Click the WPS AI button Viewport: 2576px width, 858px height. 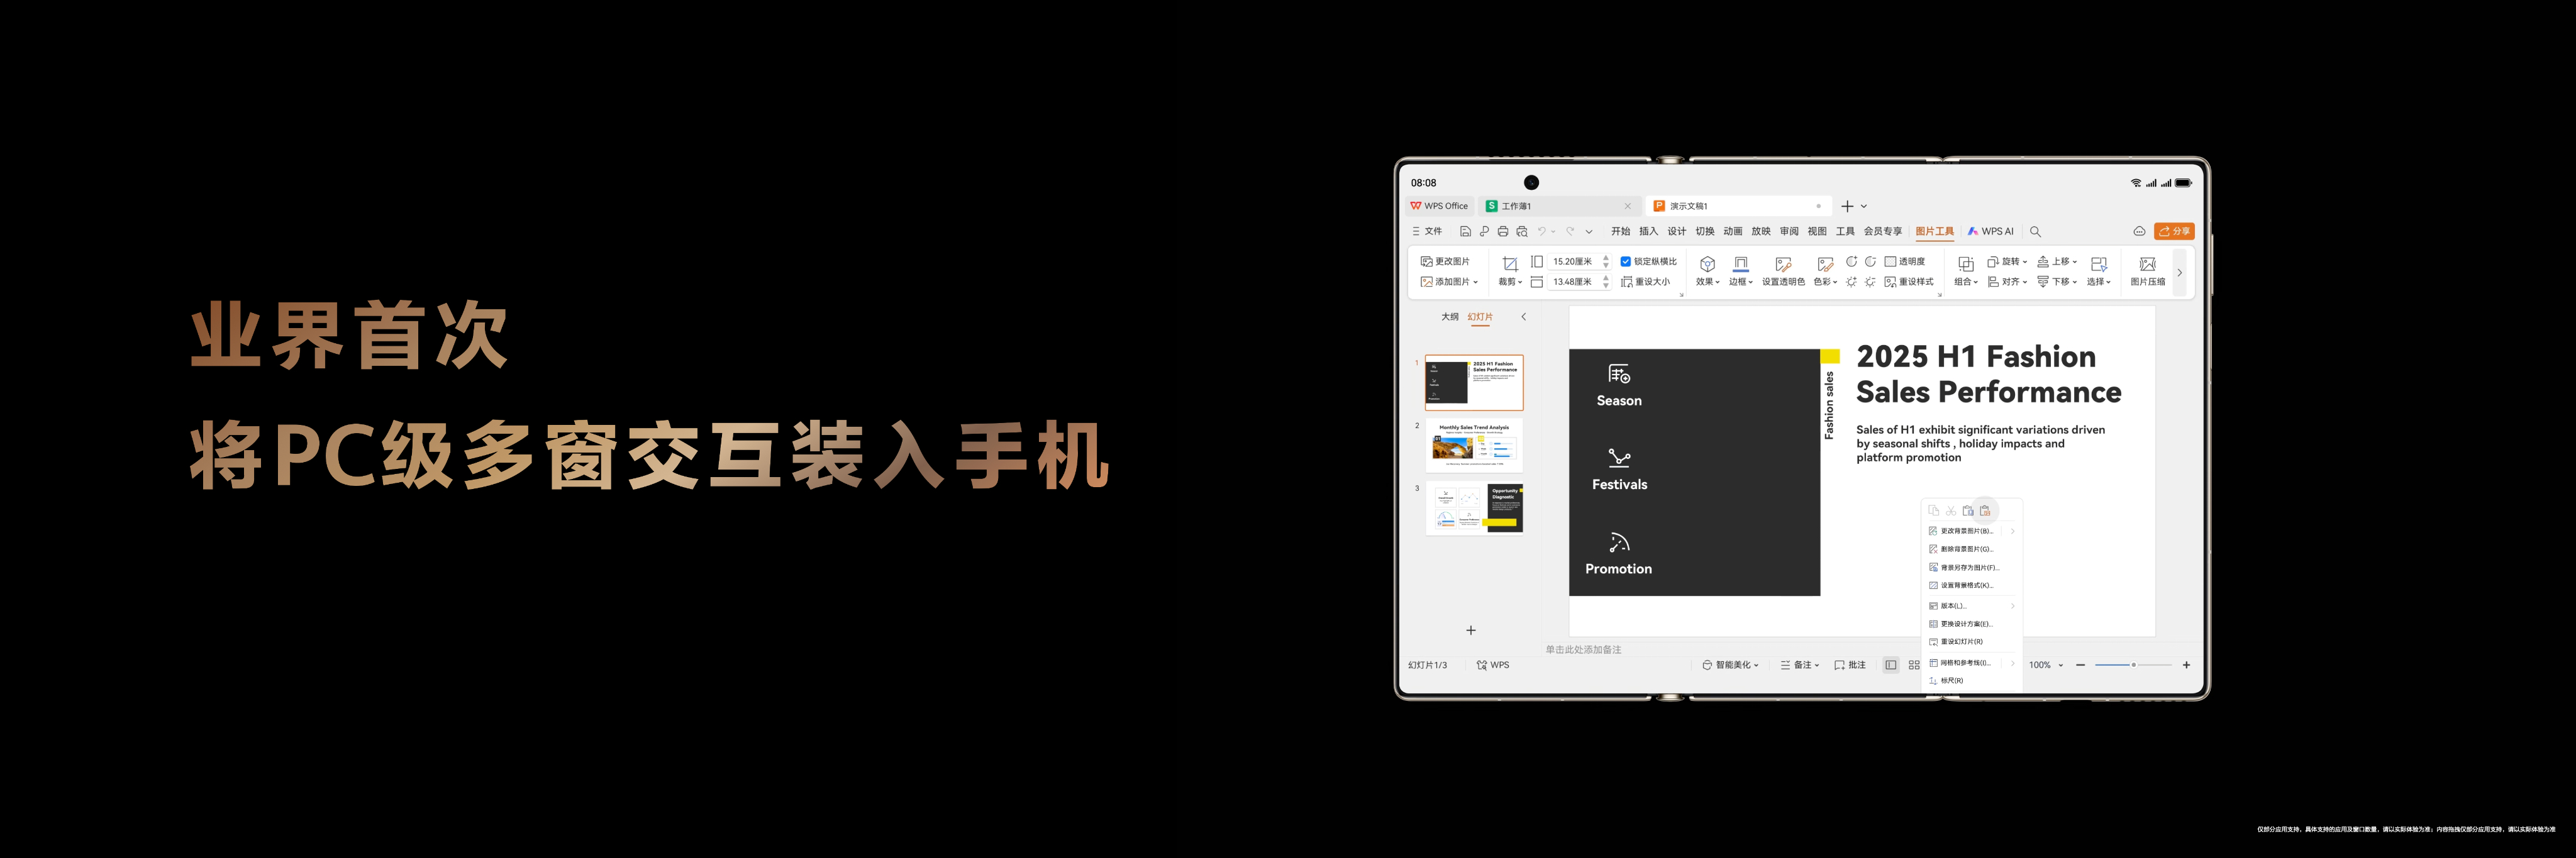click(1991, 231)
